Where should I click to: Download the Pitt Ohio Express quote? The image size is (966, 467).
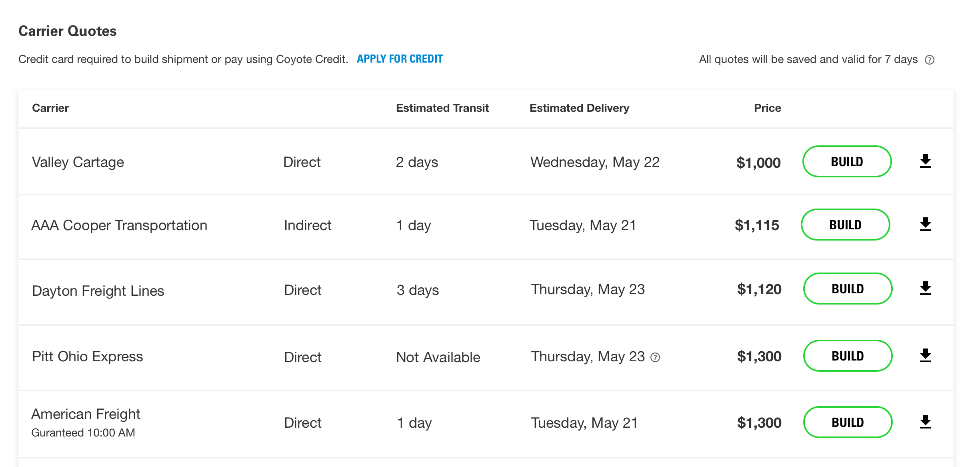pyautogui.click(x=925, y=356)
